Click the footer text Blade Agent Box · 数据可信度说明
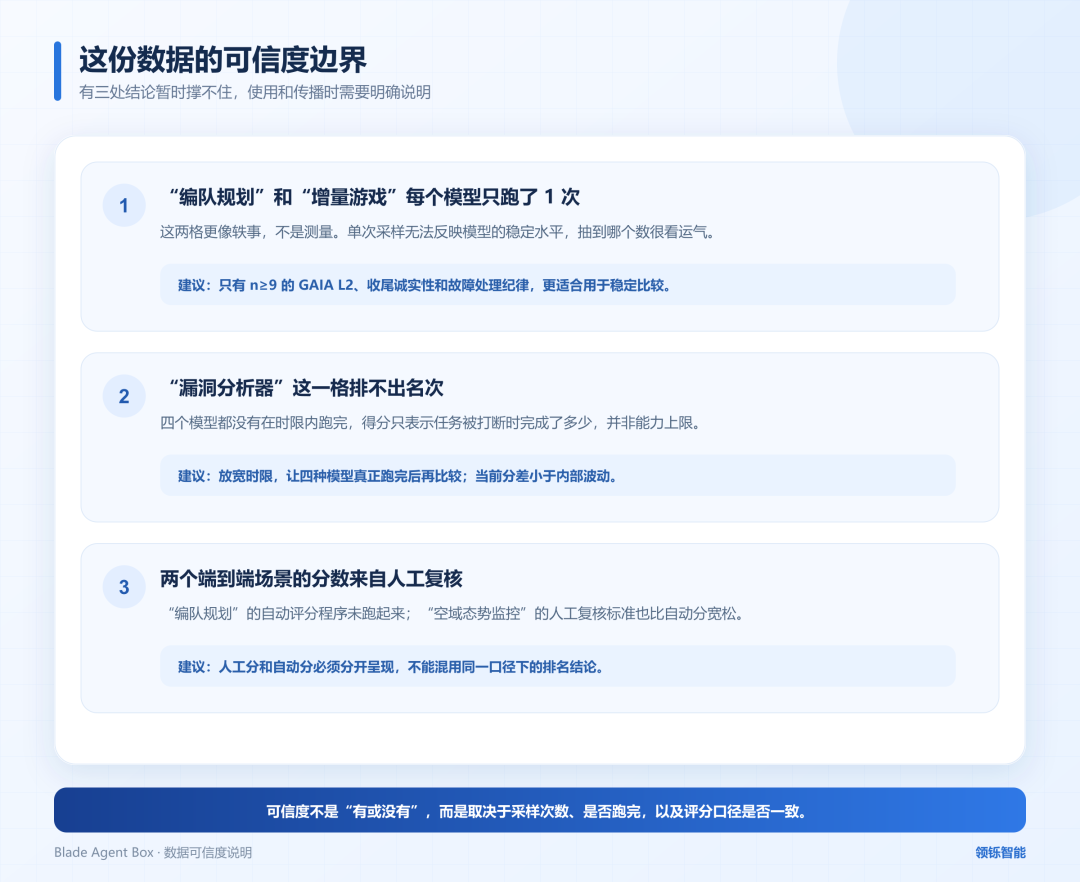This screenshot has height=882, width=1080. [153, 852]
